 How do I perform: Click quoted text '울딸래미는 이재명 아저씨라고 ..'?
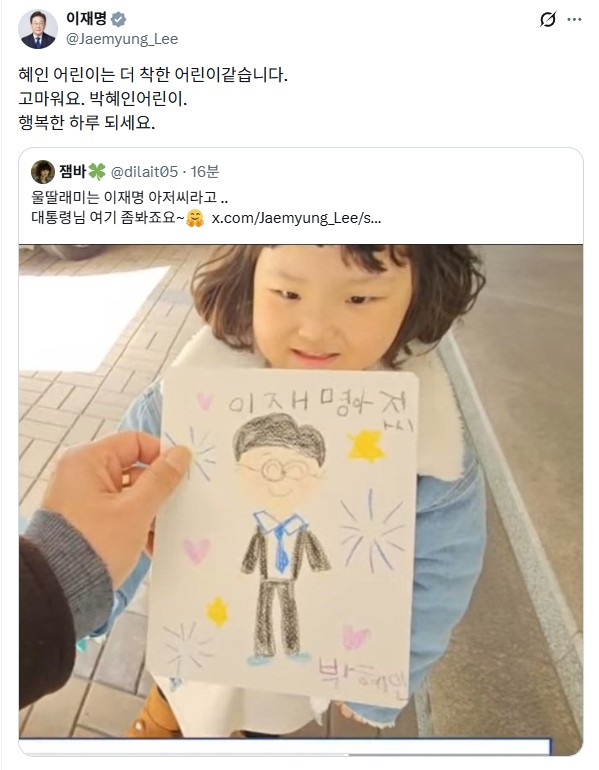click(130, 197)
